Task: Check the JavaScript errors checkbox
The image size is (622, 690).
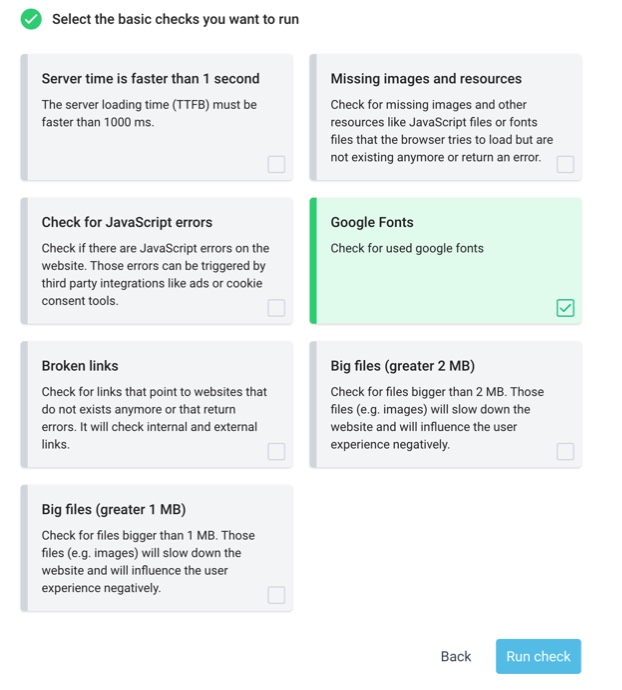Action: (276, 308)
